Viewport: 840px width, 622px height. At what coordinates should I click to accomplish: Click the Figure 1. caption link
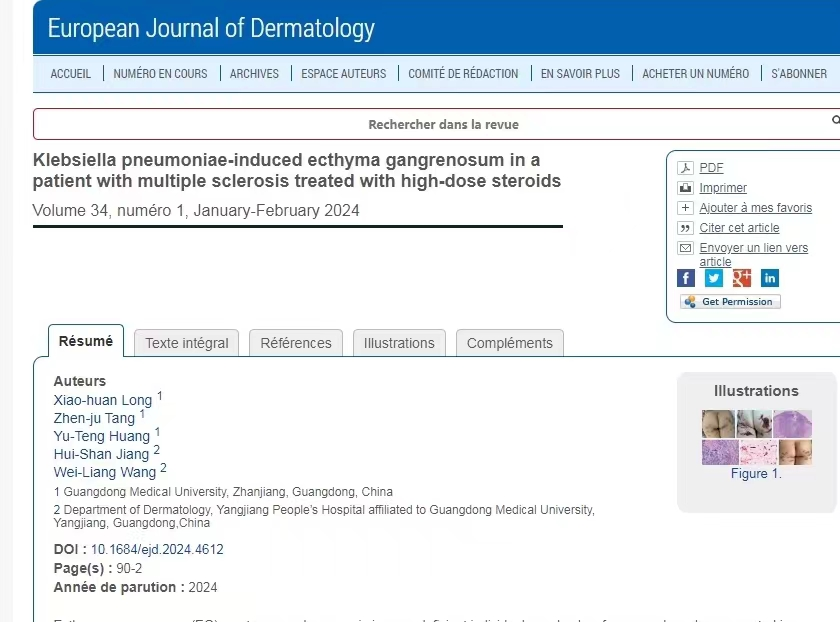(756, 474)
